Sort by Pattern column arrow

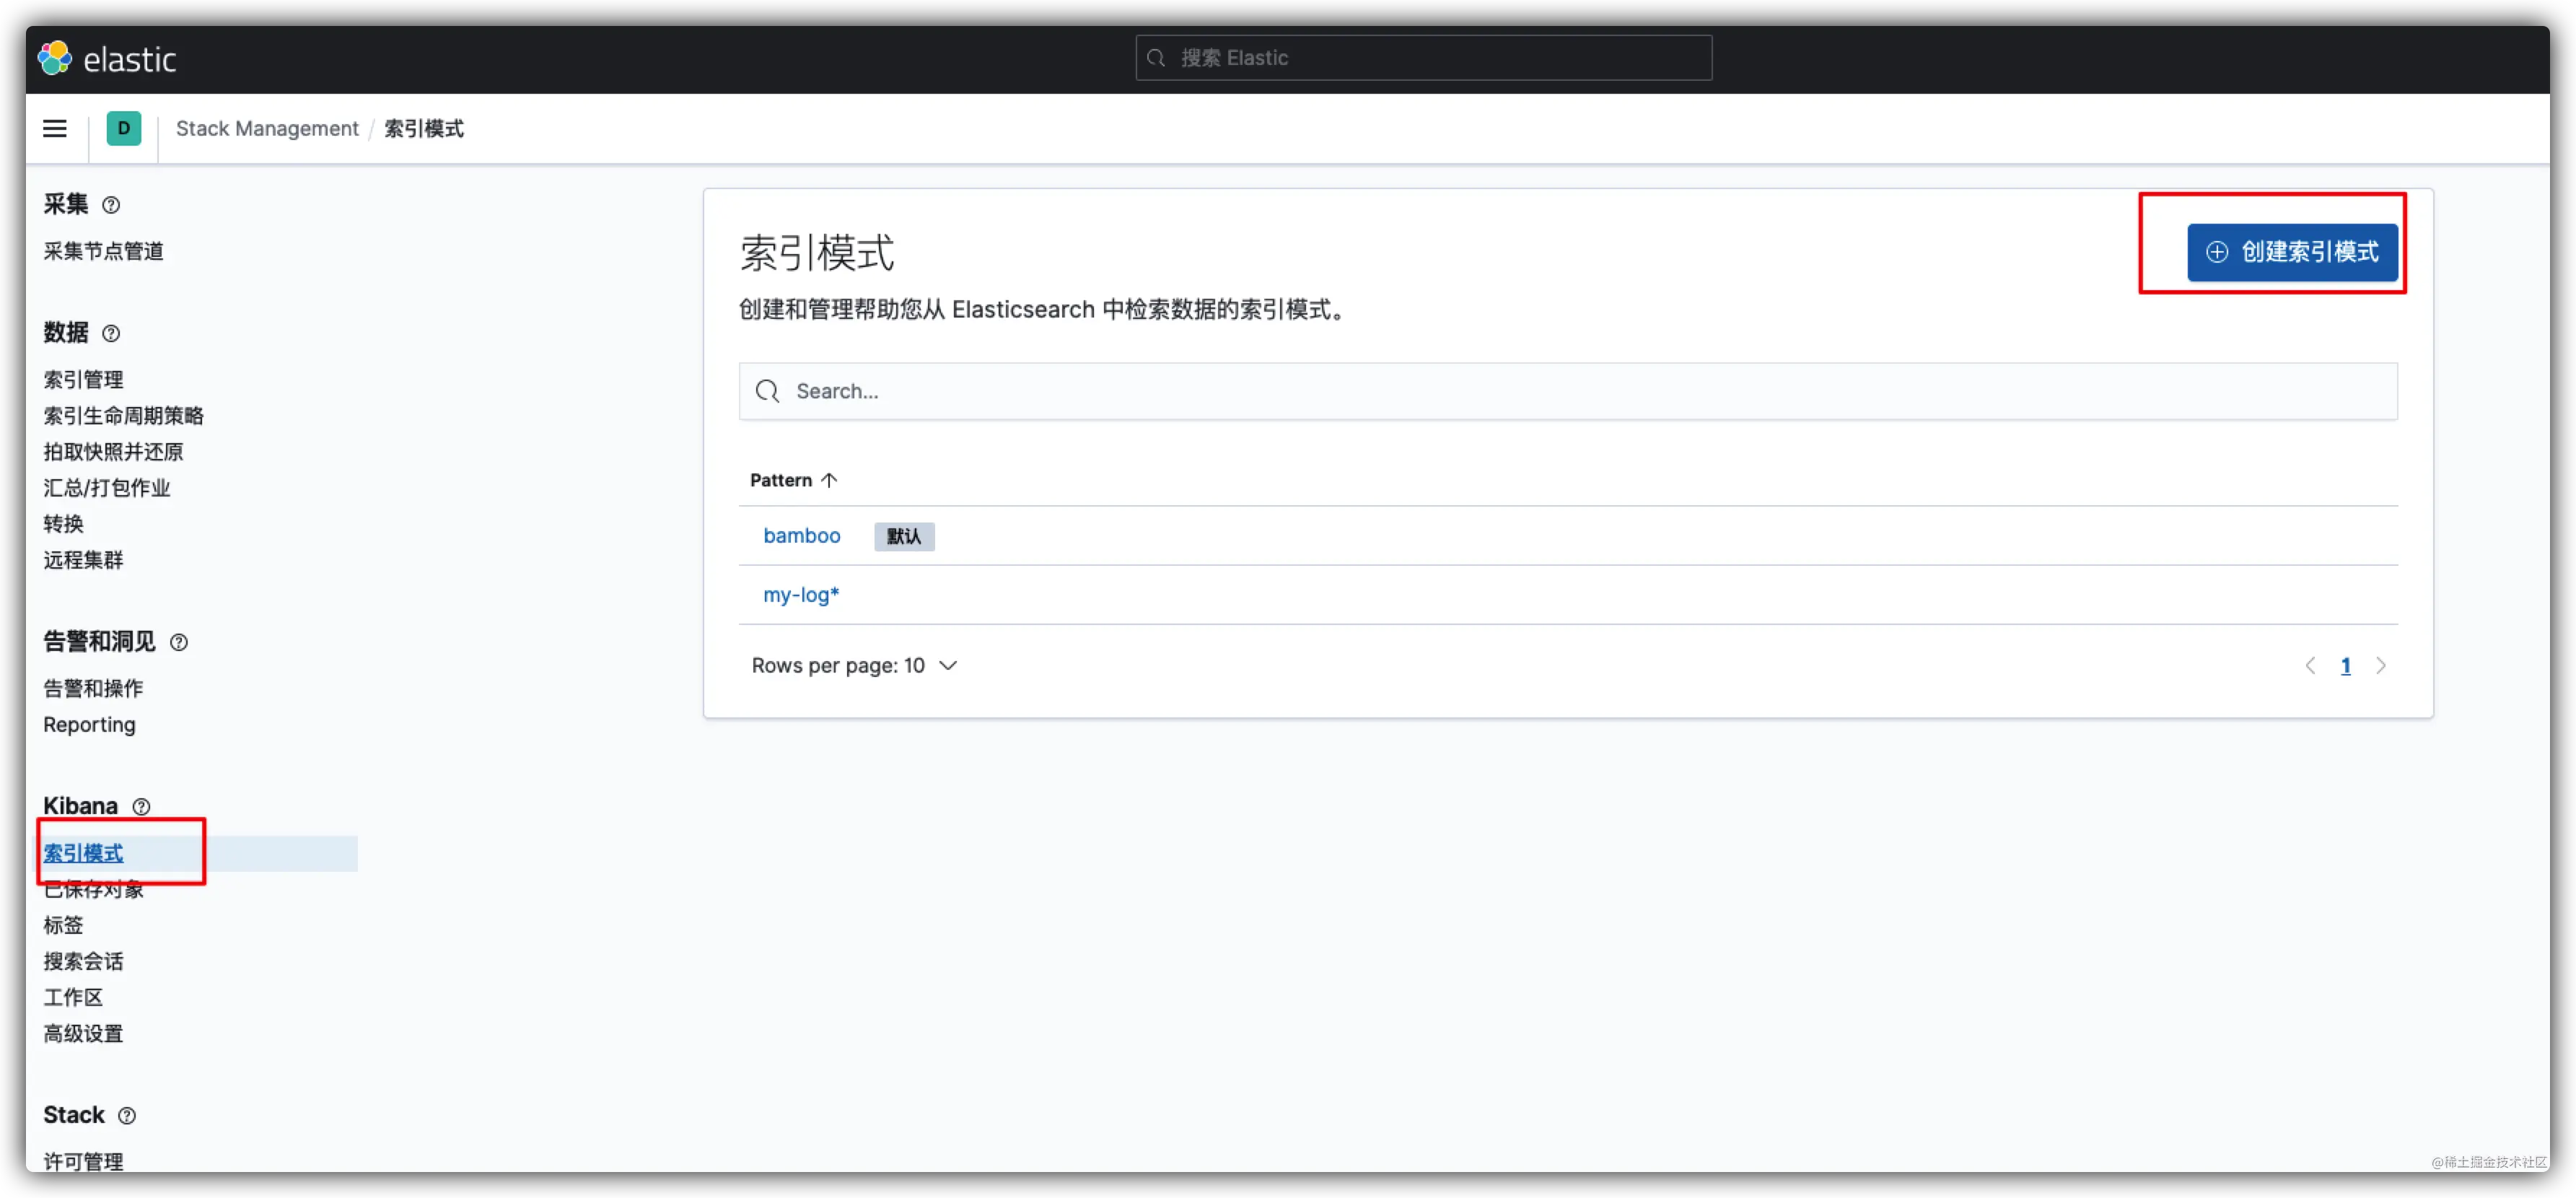point(829,480)
